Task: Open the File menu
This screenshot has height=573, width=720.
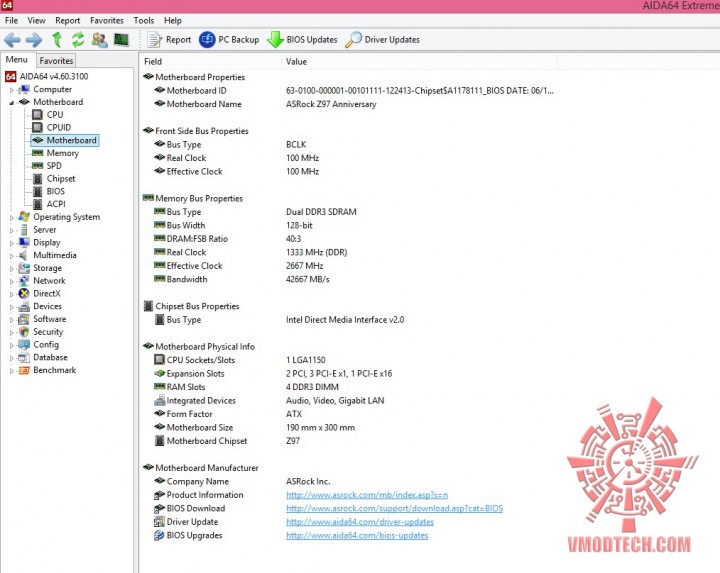Action: tap(11, 21)
